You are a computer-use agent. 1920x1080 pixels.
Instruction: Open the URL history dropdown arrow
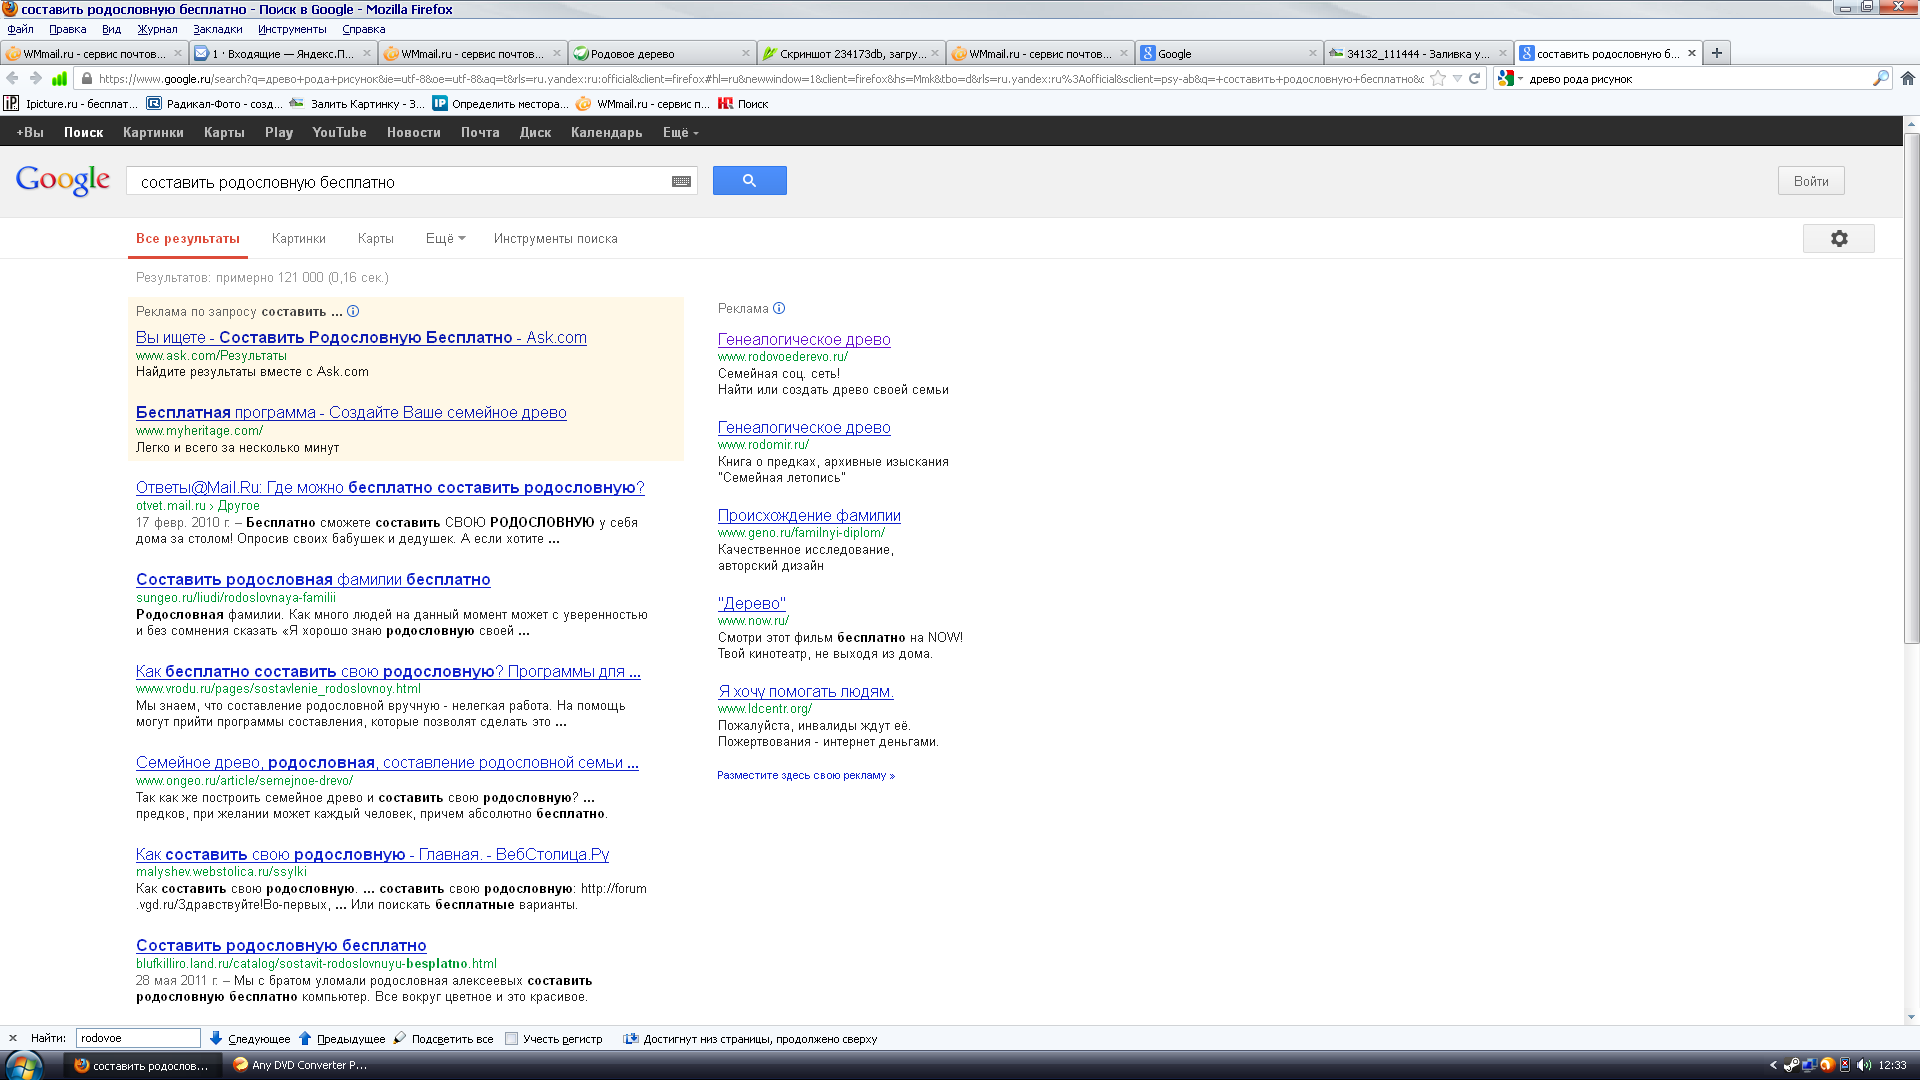point(1457,78)
